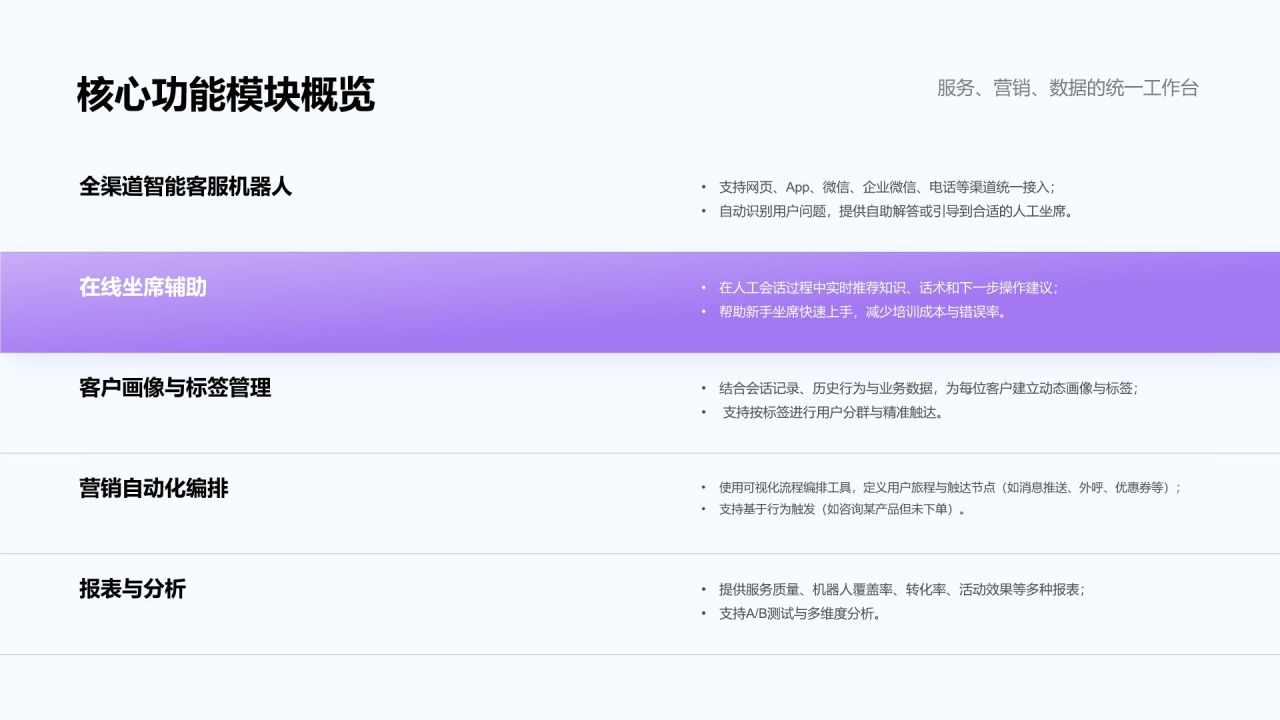The width and height of the screenshot is (1280, 720).
Task: Select the highlighted heading 在线坐席辅助
Action: pyautogui.click(x=143, y=287)
